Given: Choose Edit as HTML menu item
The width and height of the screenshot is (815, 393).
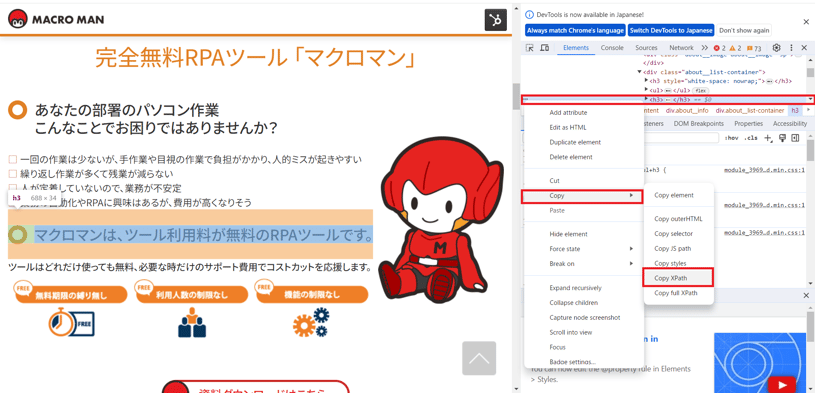Looking at the screenshot, I should point(584,127).
